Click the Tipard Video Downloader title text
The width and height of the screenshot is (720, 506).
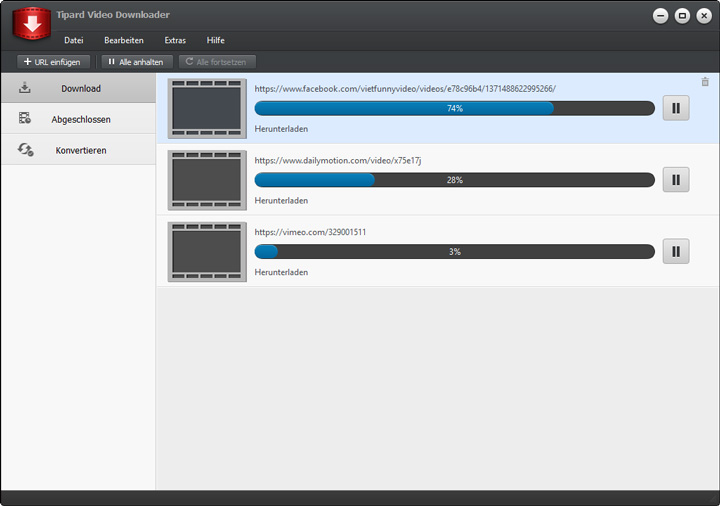click(113, 15)
